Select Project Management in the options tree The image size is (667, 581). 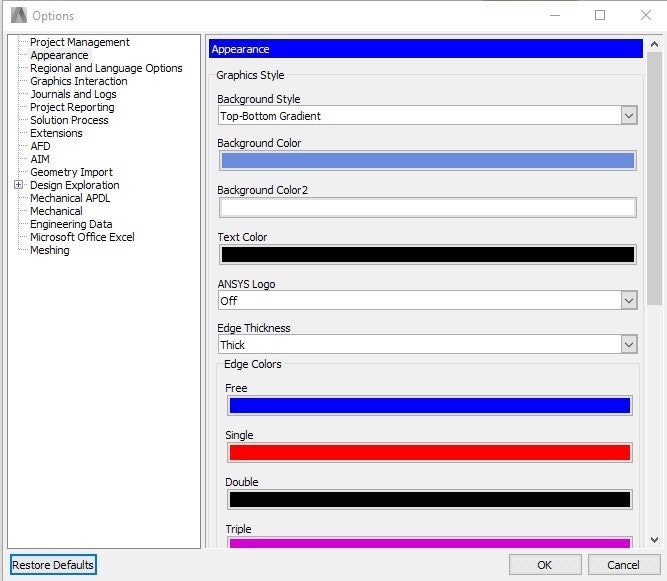[80, 42]
